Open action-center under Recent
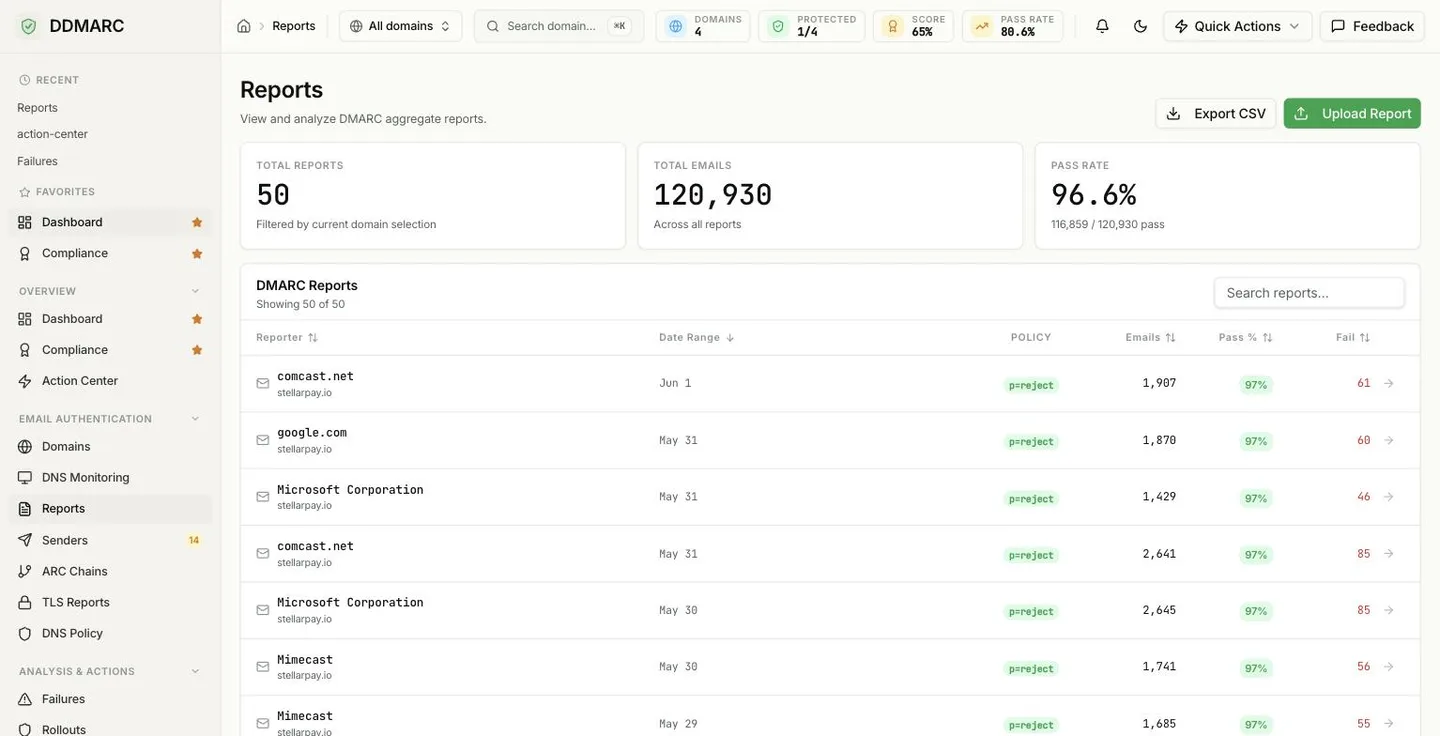The width and height of the screenshot is (1440, 736). [x=52, y=134]
